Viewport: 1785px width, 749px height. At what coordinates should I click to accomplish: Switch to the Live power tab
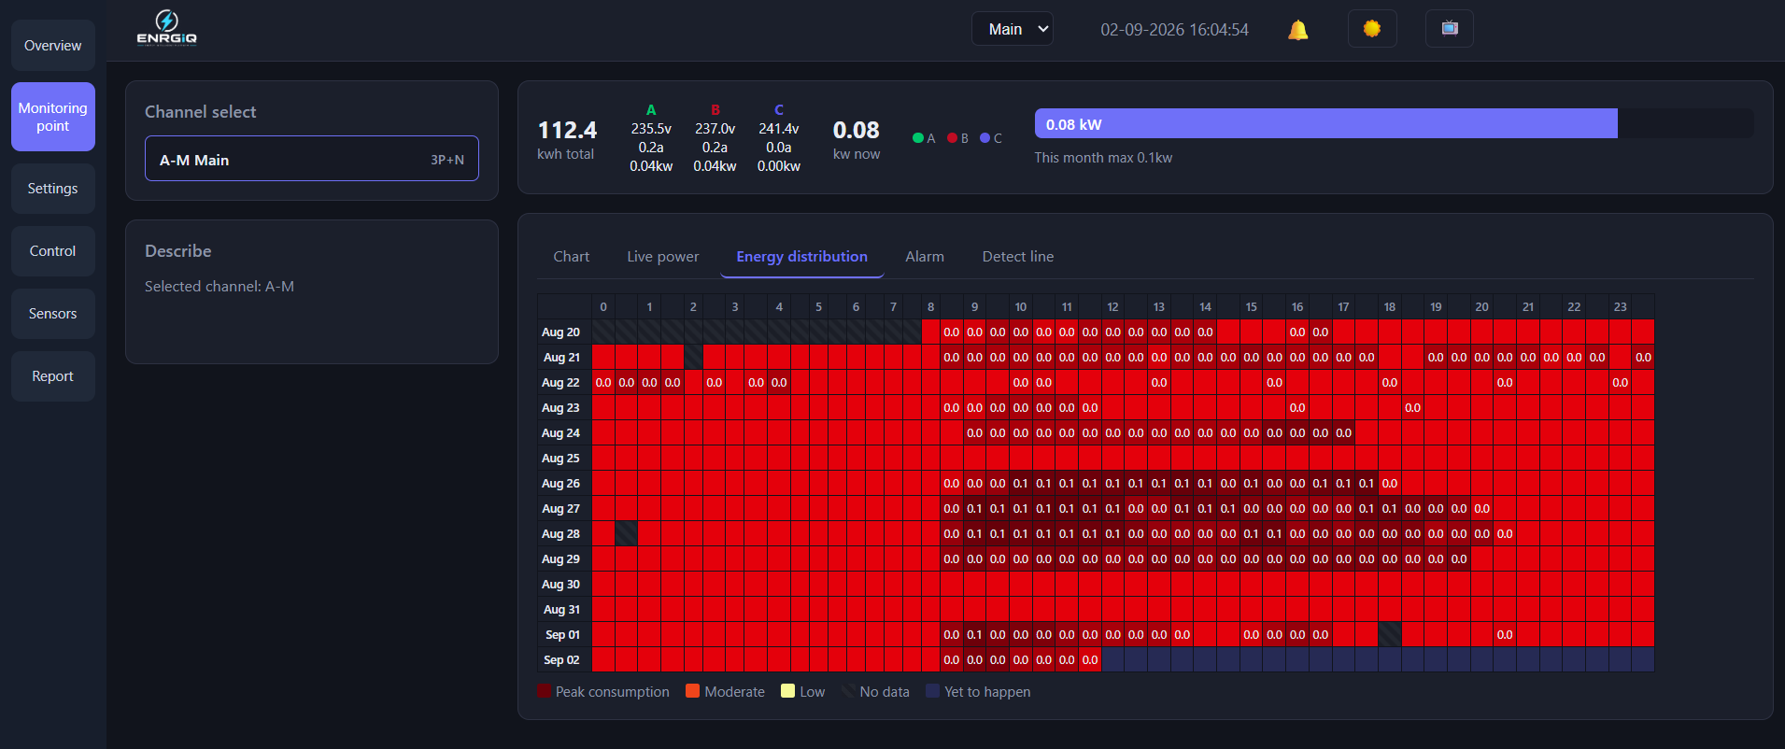(663, 256)
